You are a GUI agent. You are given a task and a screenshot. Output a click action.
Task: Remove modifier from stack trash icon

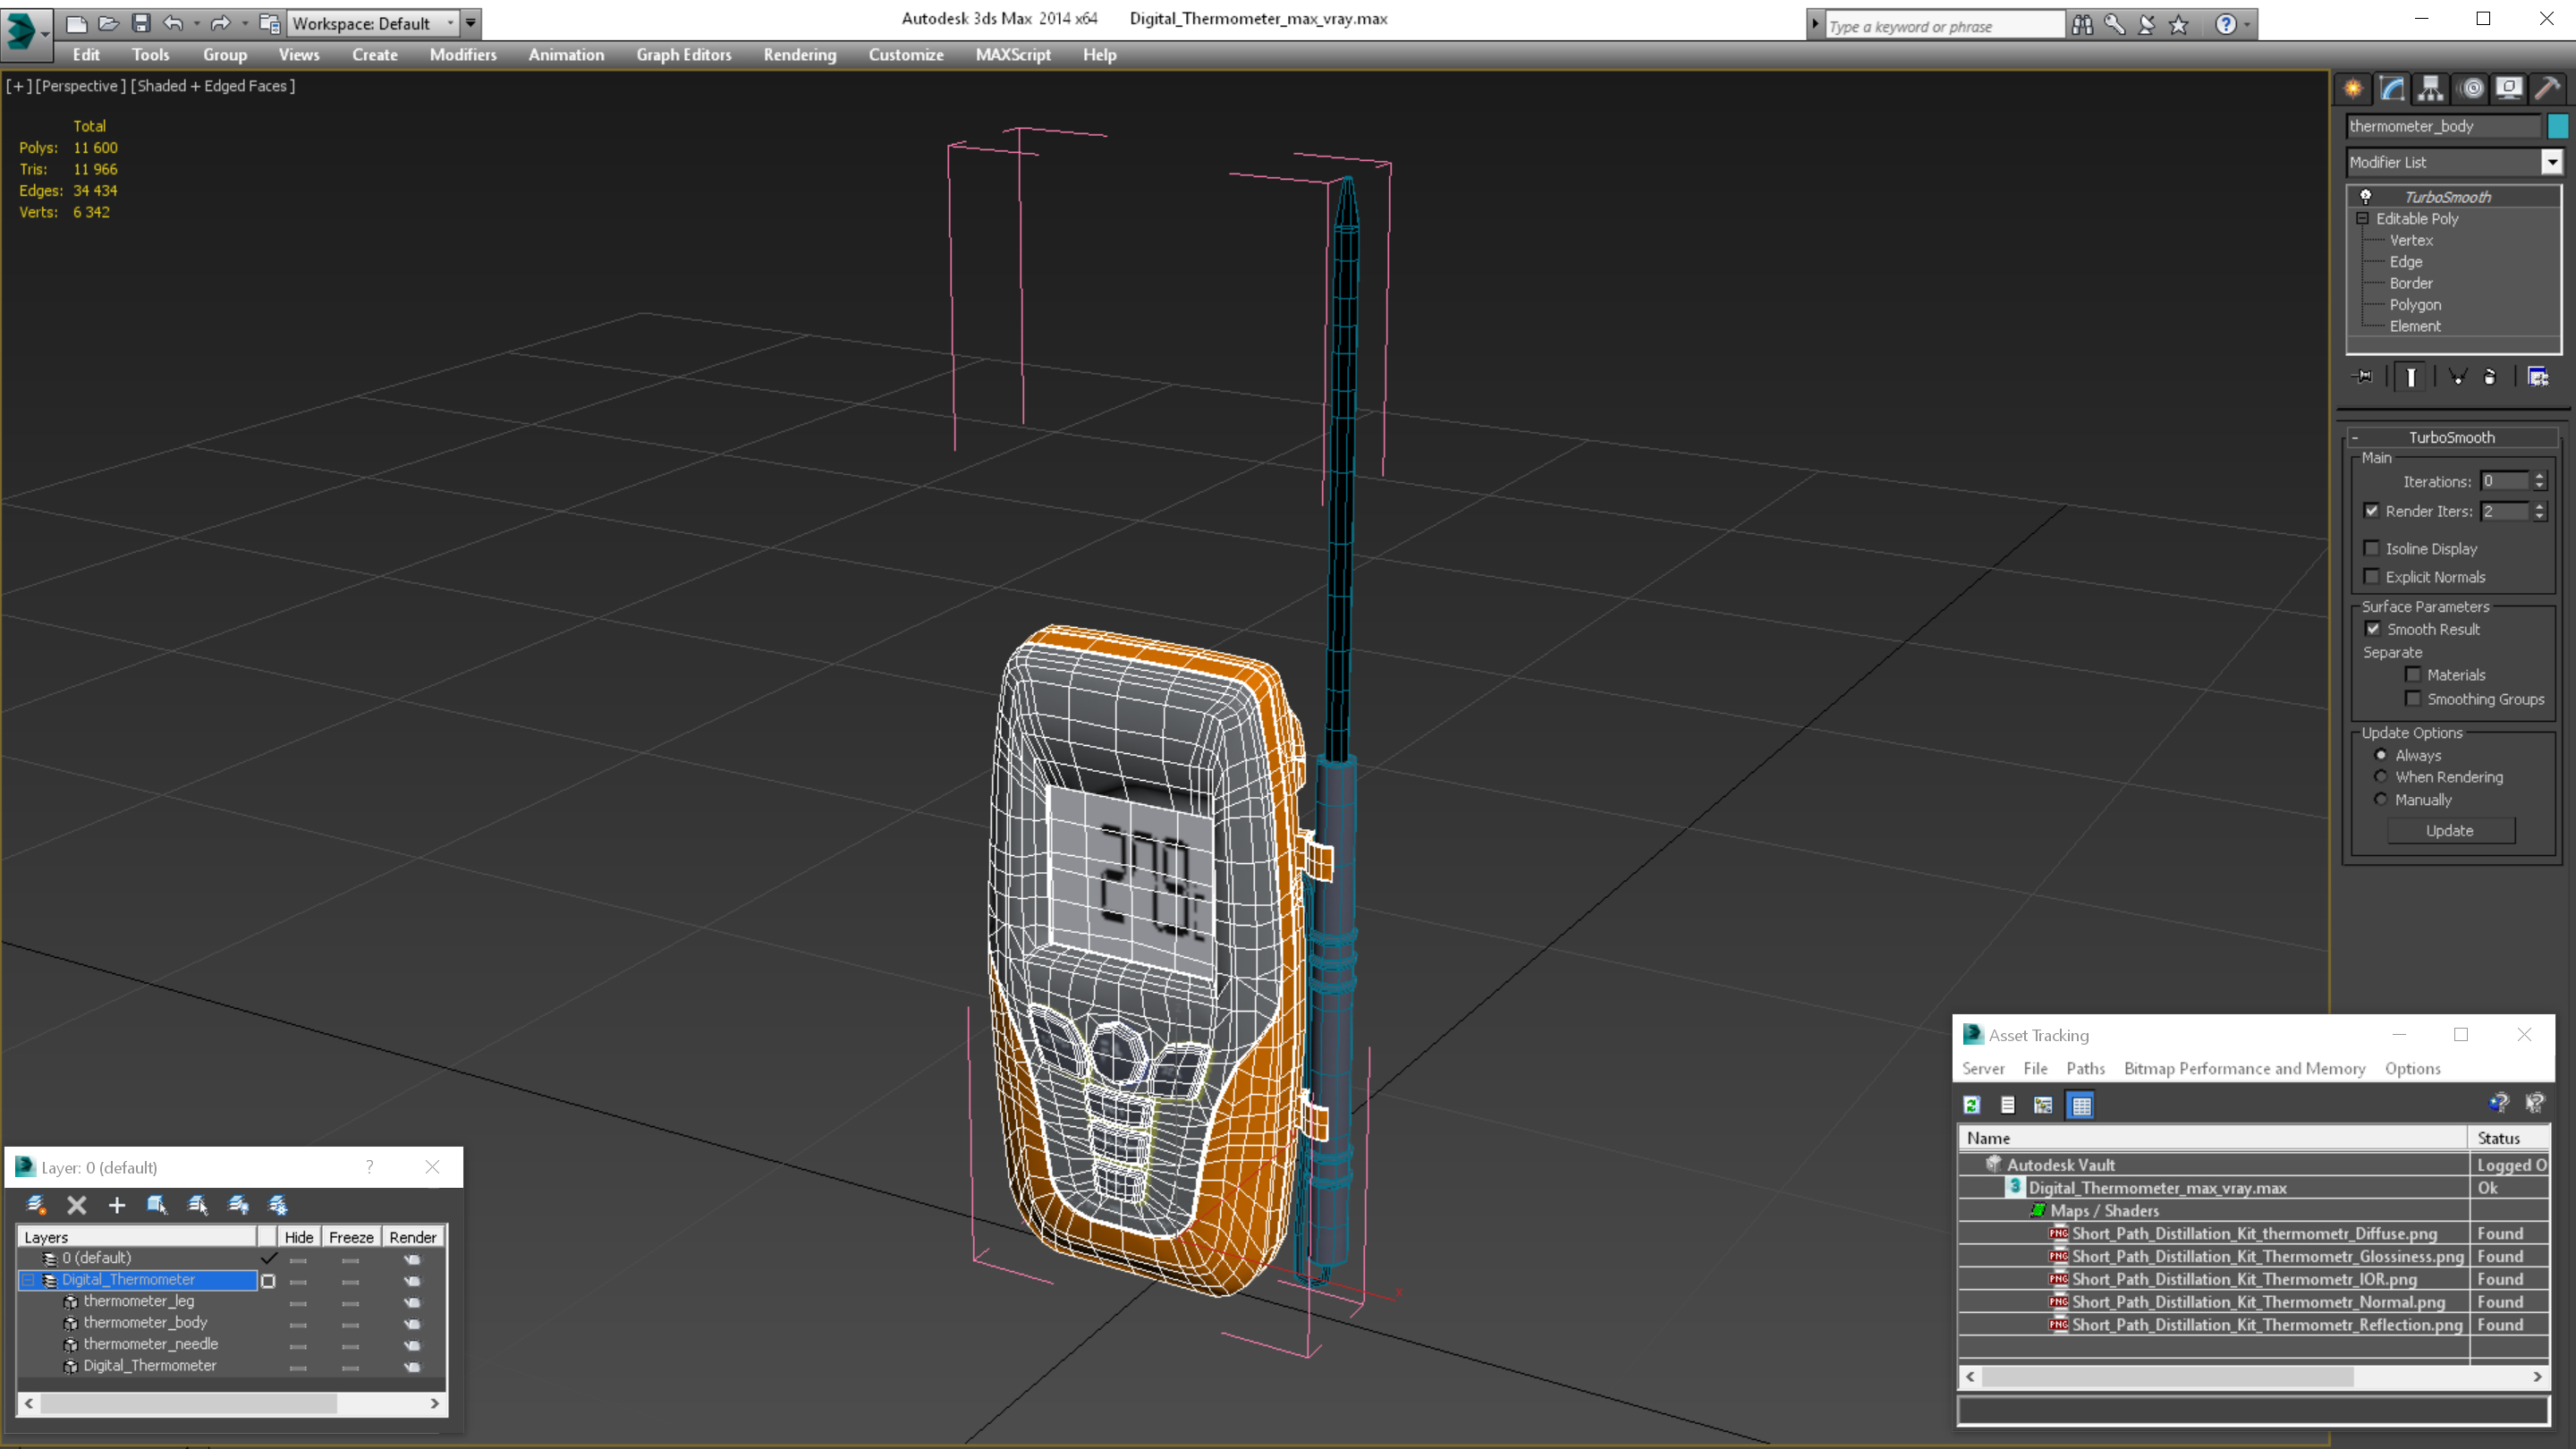coord(2490,377)
